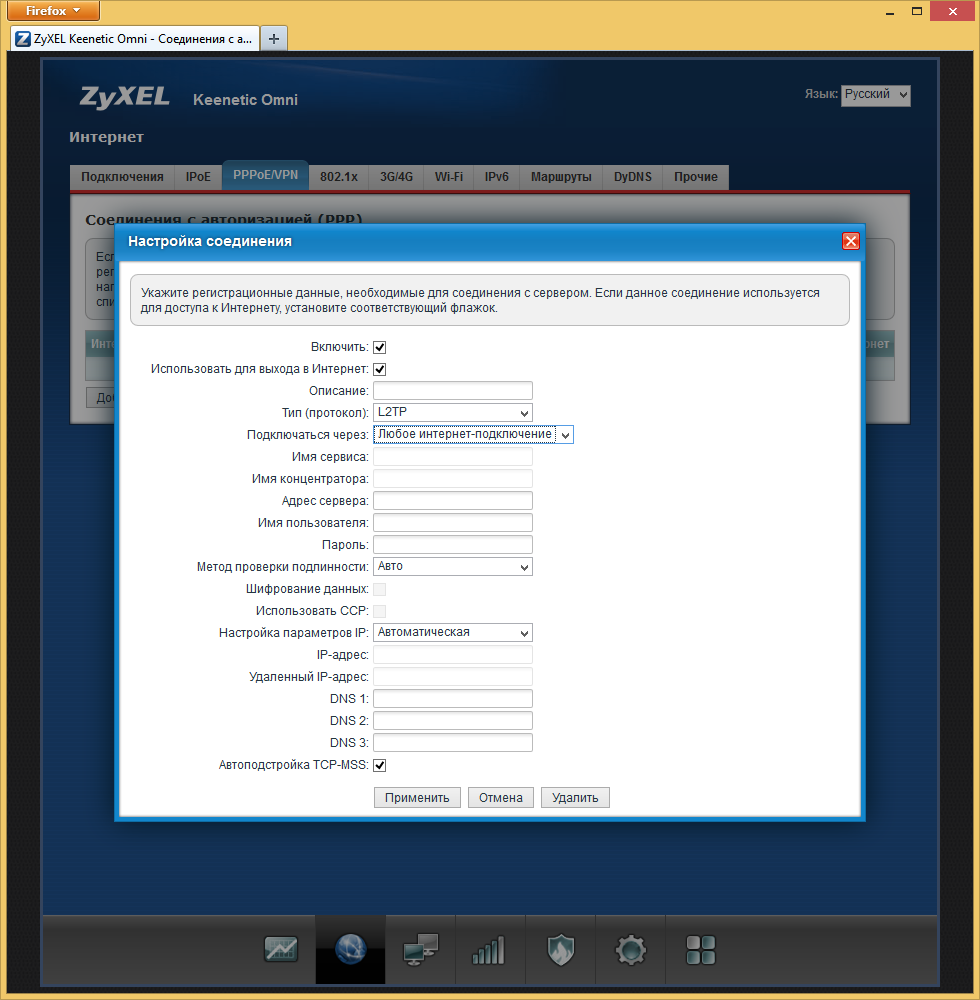Switch to the Прочие tab

[x=696, y=177]
